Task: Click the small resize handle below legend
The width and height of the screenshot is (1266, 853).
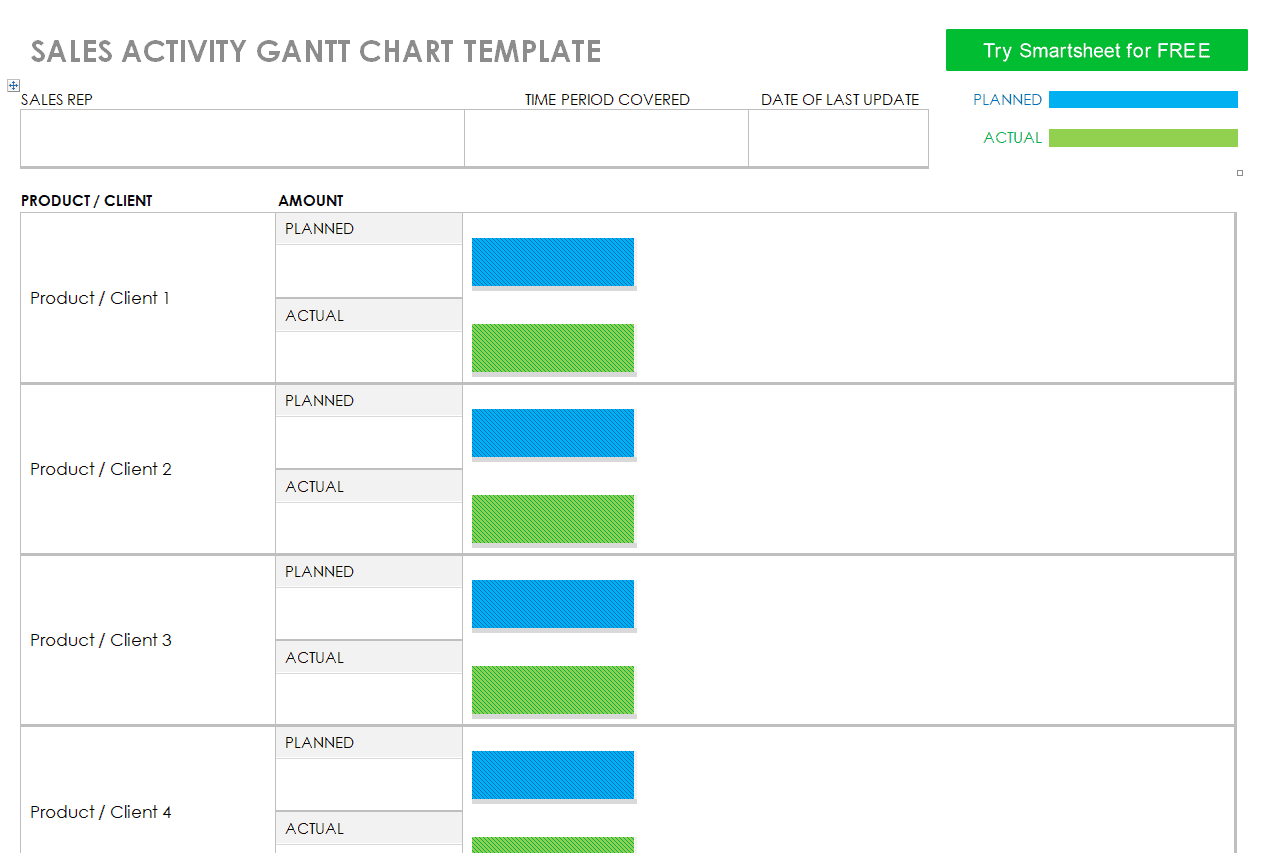Action: point(1240,173)
